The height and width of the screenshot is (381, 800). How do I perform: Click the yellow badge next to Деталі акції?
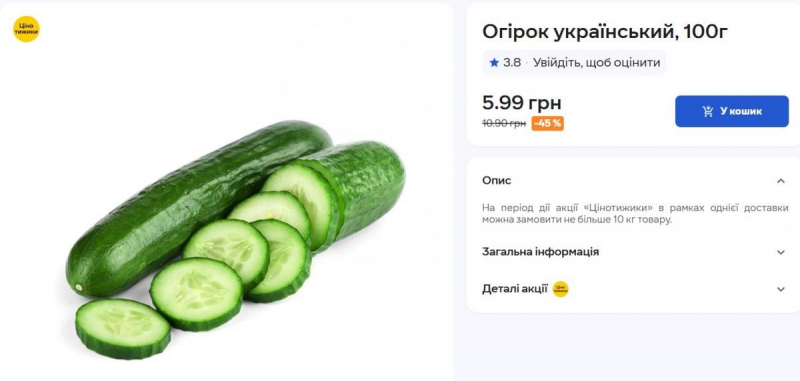pos(560,289)
